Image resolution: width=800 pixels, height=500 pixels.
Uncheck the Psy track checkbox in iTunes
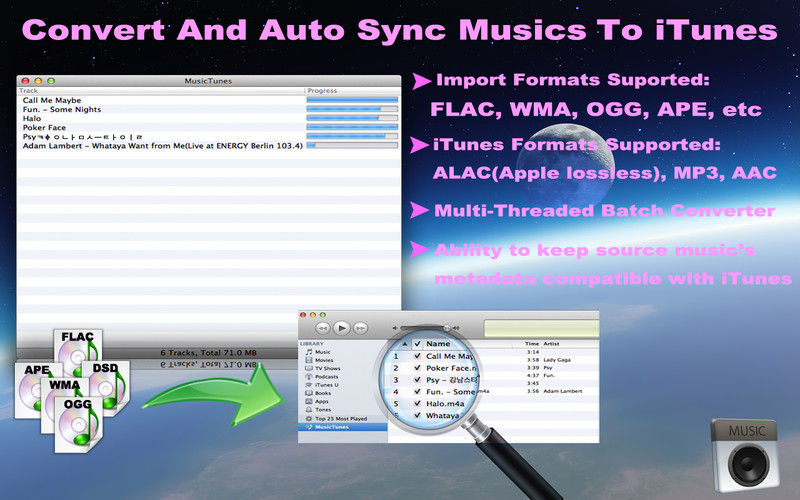(418, 380)
